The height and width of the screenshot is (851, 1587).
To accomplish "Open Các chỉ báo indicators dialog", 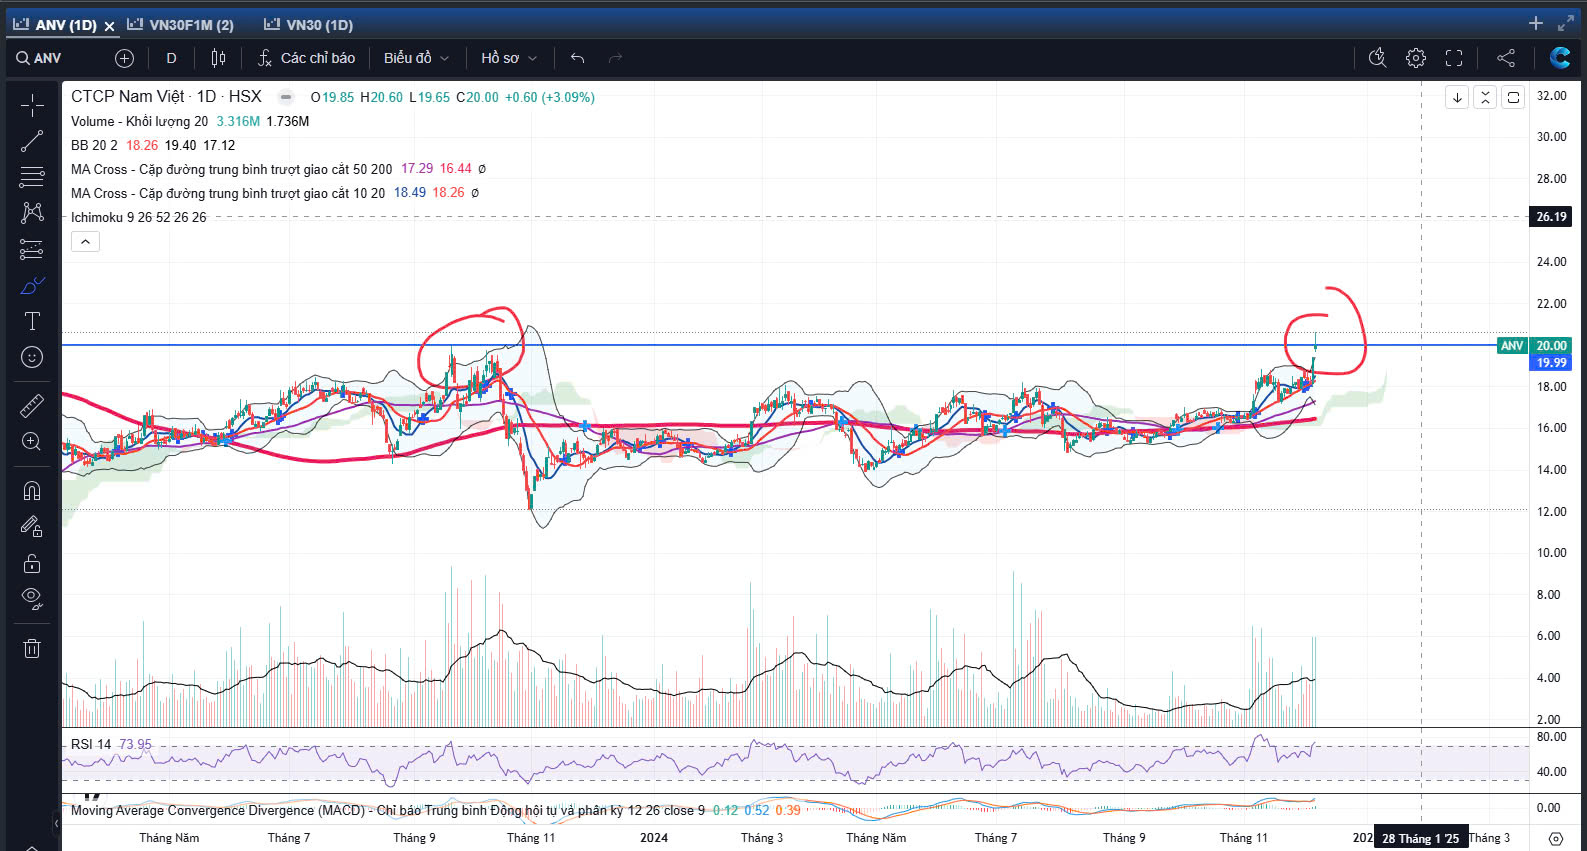I will 306,58.
